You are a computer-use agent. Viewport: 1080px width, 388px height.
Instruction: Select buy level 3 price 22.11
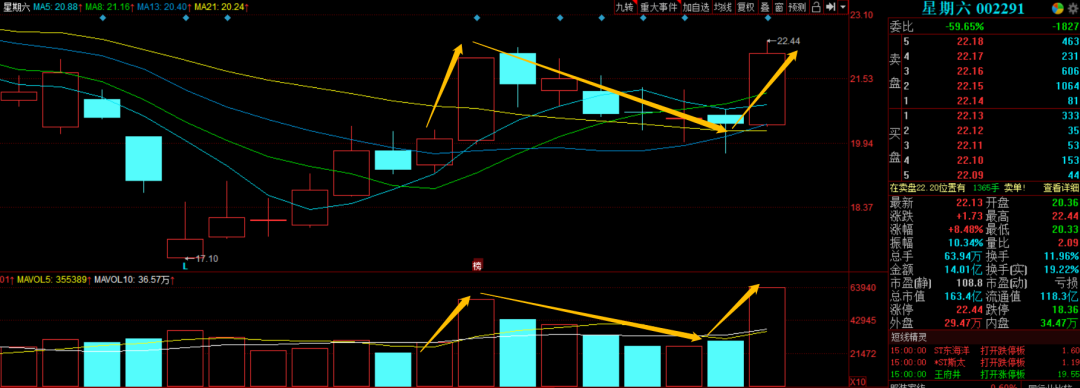[x=969, y=145]
